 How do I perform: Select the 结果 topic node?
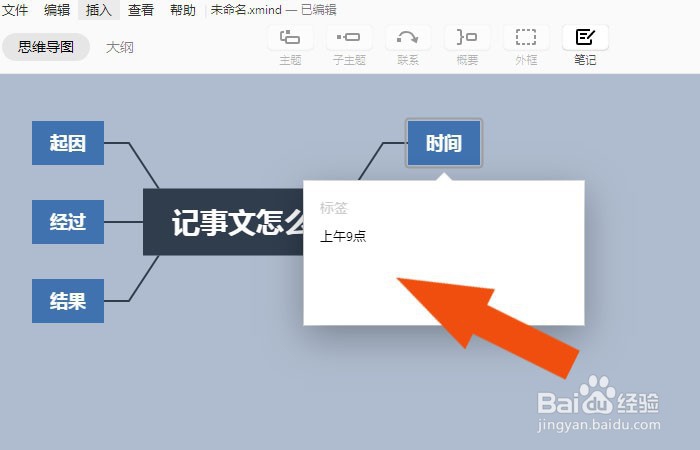68,301
